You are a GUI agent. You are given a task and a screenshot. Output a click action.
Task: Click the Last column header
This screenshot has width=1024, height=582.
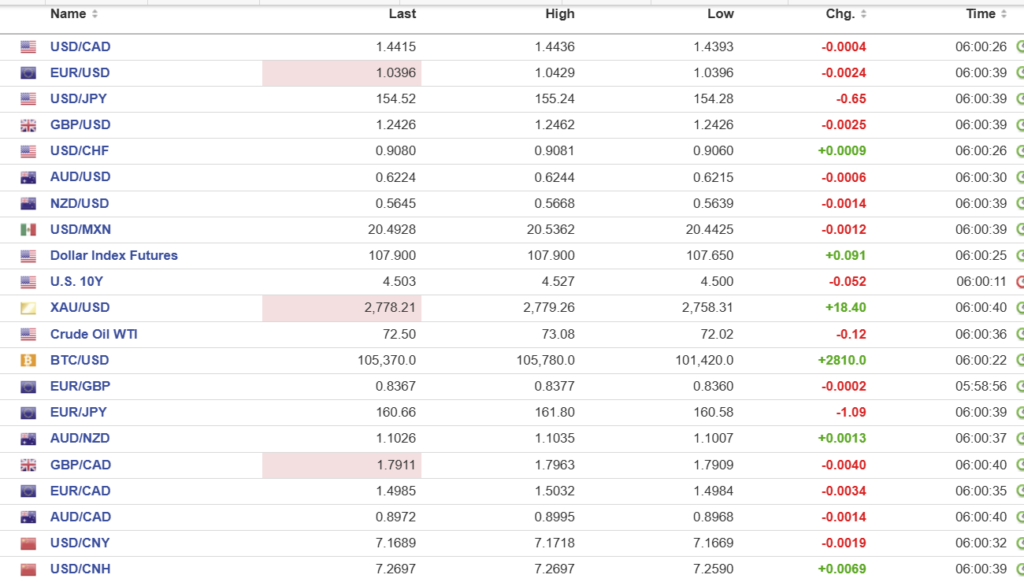(402, 14)
